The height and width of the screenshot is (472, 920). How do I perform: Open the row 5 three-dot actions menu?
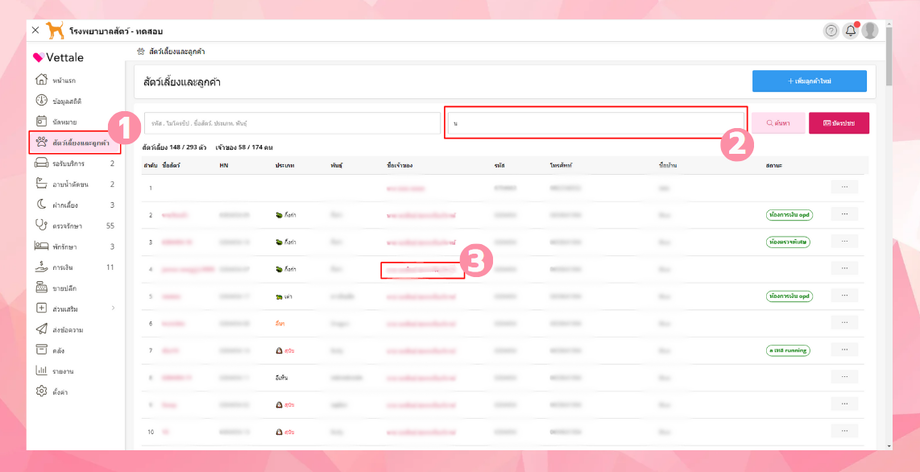[844, 296]
